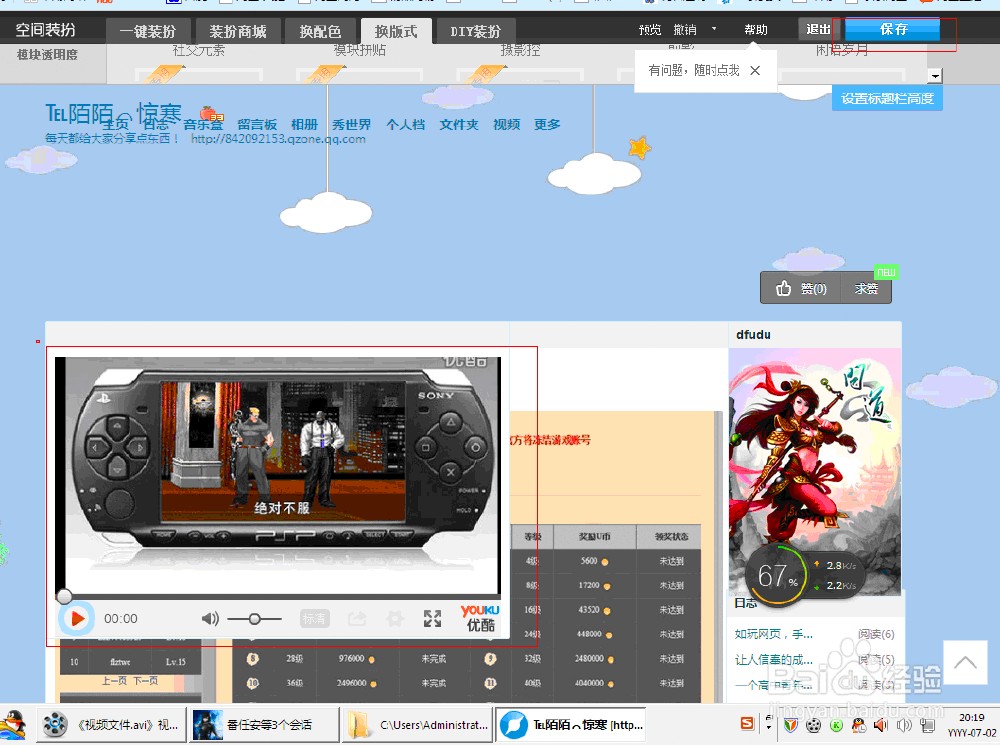Open QQ penguin tray icon
This screenshot has width=1000, height=745.
[859, 725]
